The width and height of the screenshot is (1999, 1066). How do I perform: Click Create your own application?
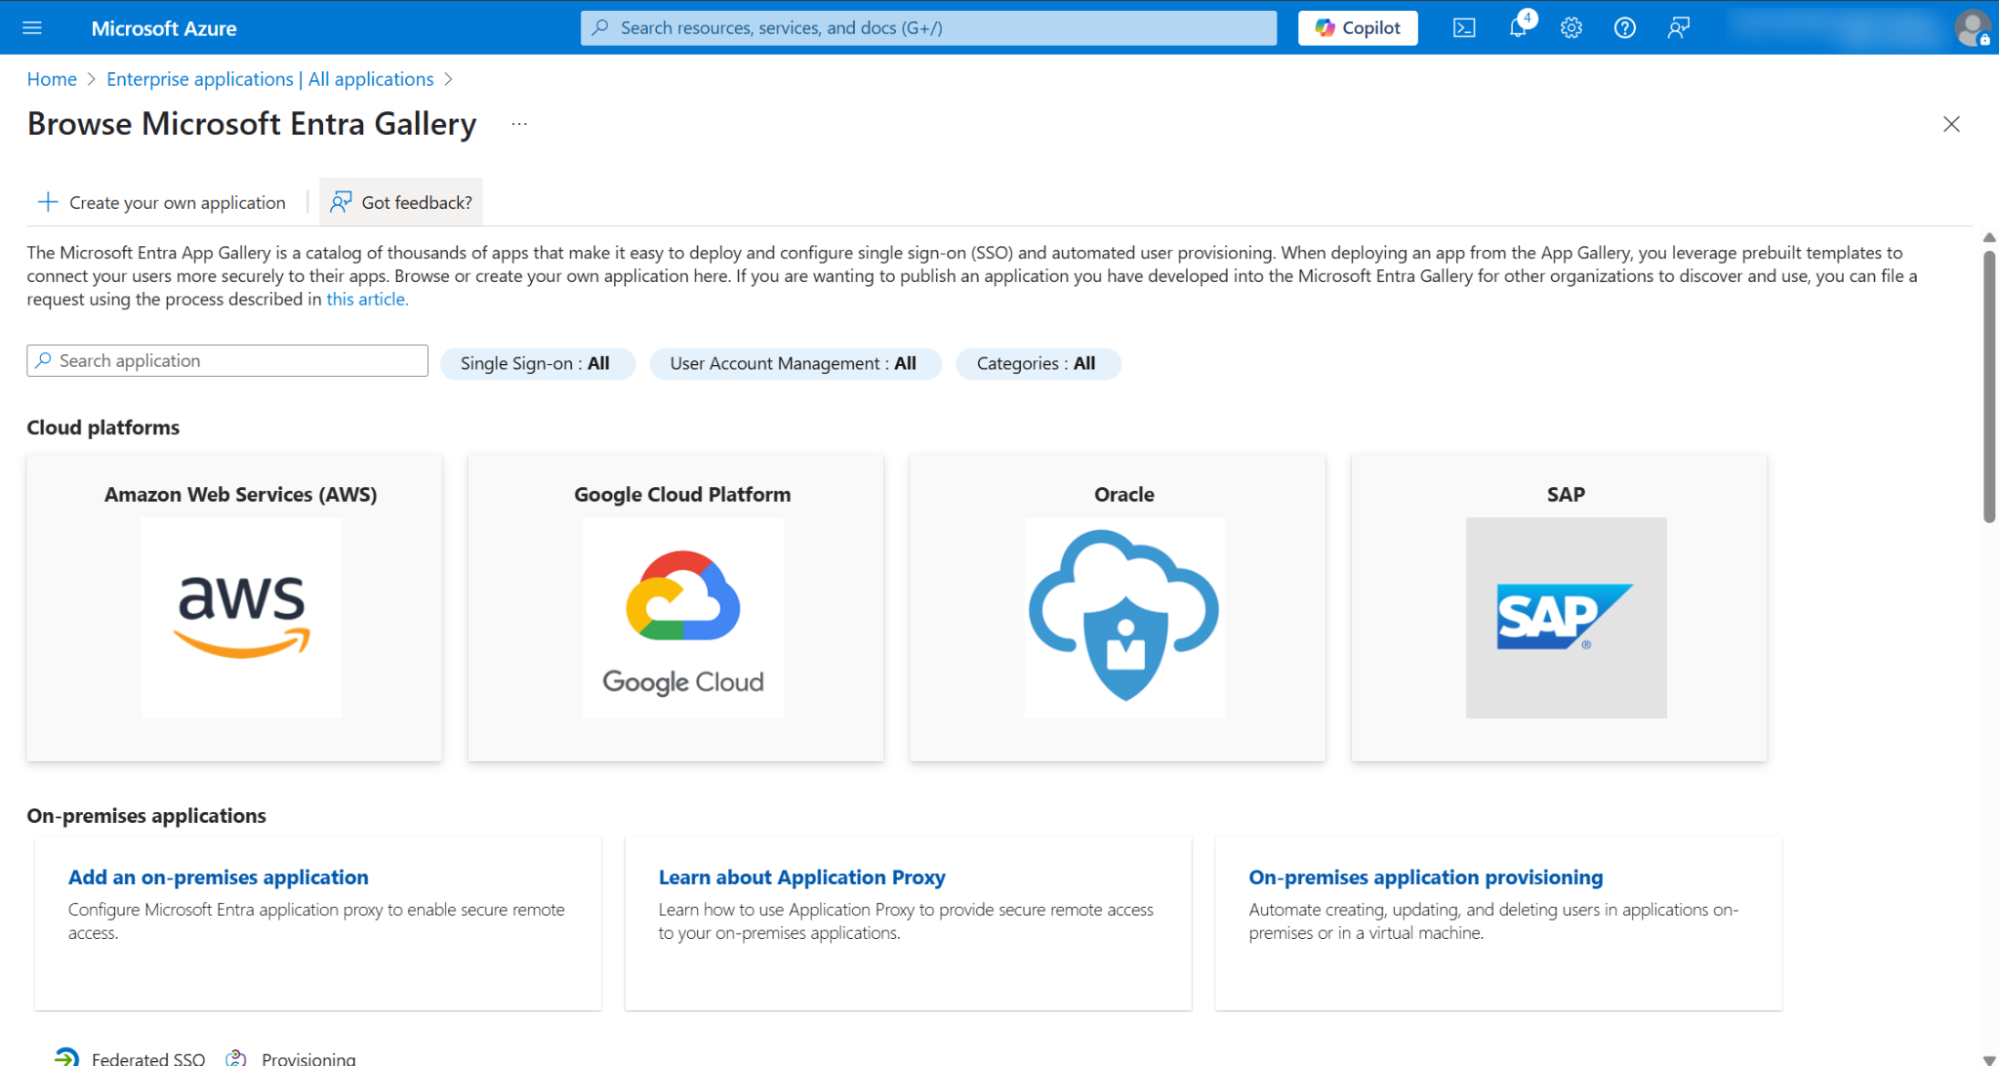[162, 202]
